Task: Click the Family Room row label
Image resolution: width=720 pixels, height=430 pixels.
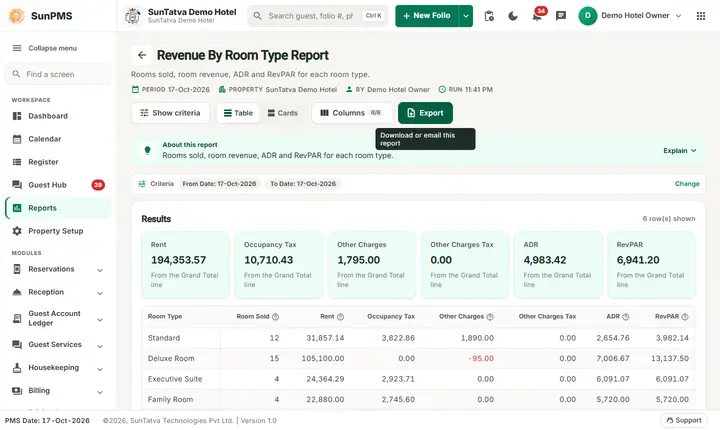Action: (x=170, y=400)
